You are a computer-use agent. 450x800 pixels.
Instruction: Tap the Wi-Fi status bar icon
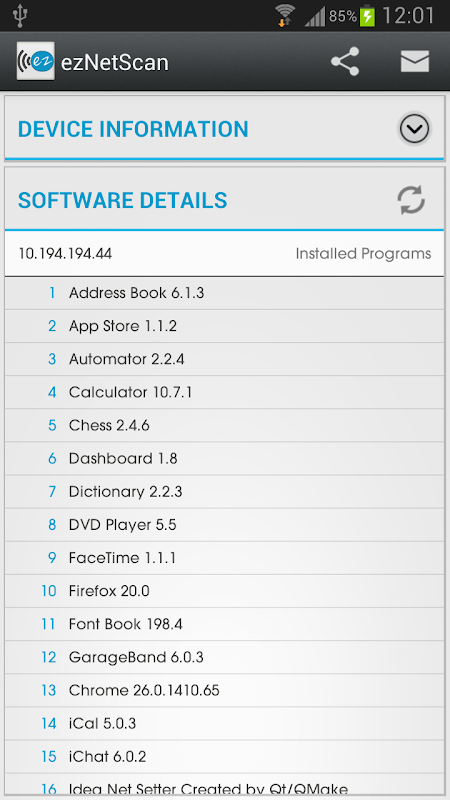285,15
